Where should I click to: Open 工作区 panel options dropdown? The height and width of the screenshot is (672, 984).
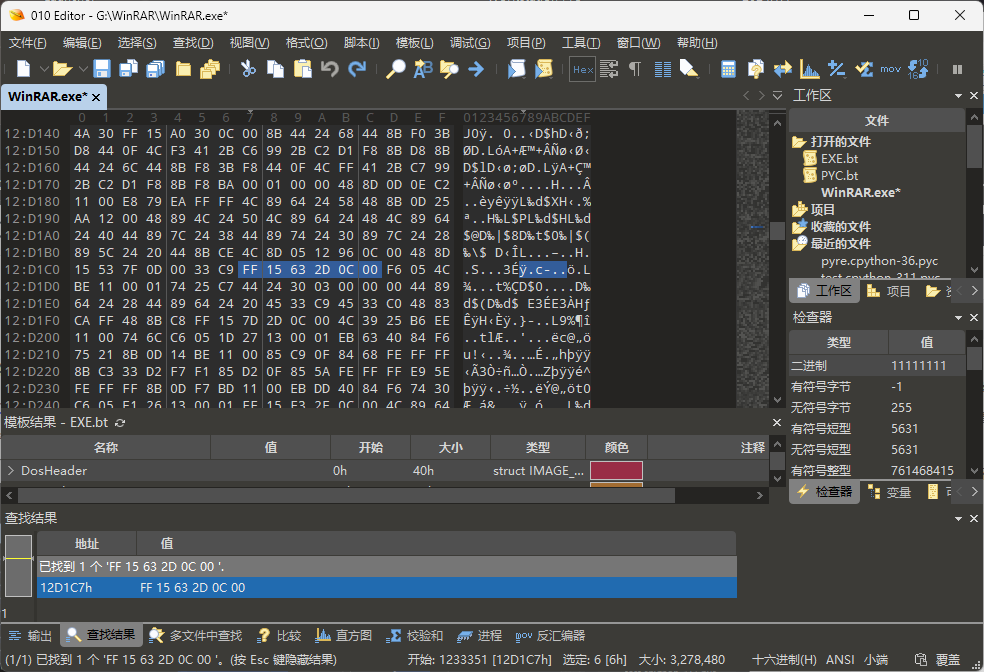958,95
